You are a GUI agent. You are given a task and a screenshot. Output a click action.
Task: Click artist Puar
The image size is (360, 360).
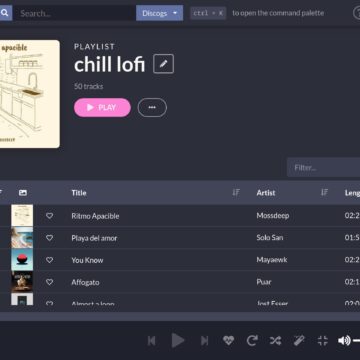tap(264, 282)
